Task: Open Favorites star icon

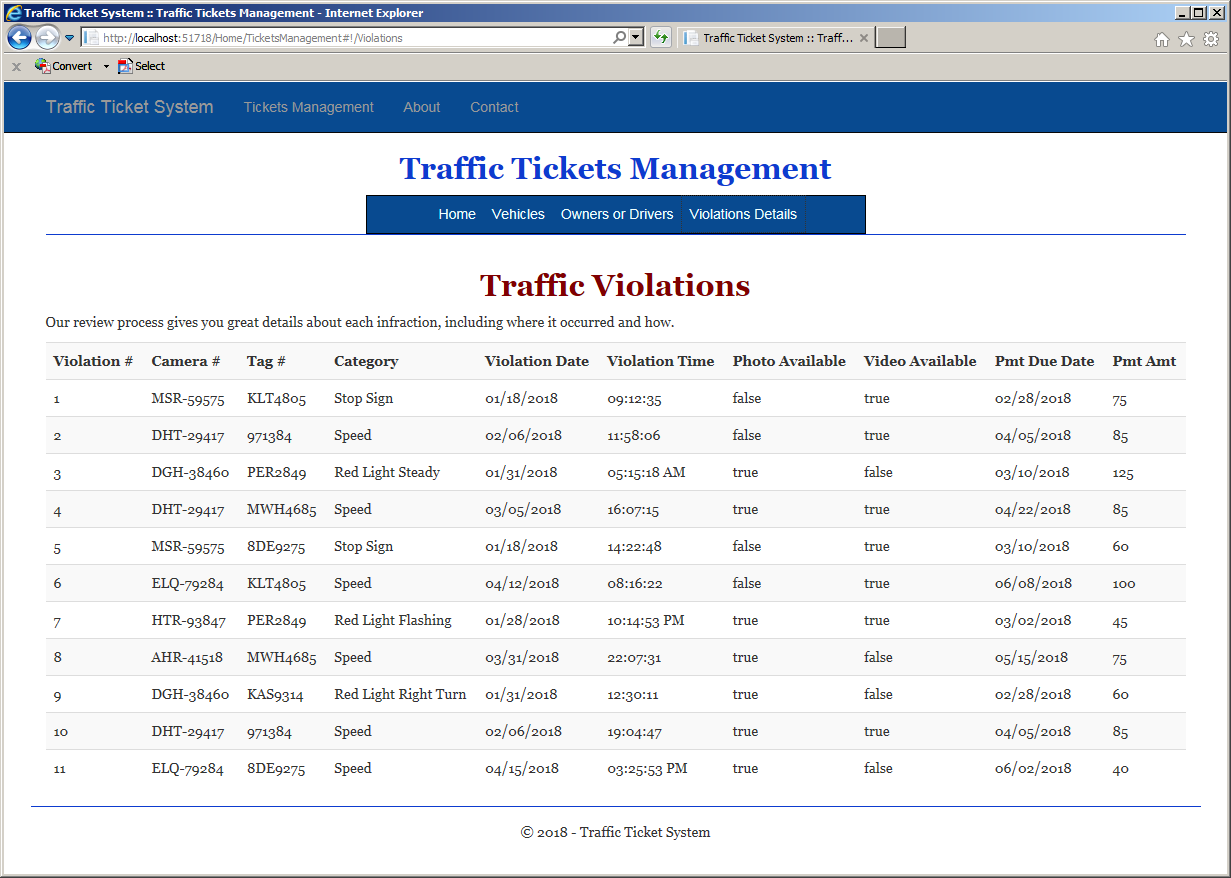Action: [1186, 39]
